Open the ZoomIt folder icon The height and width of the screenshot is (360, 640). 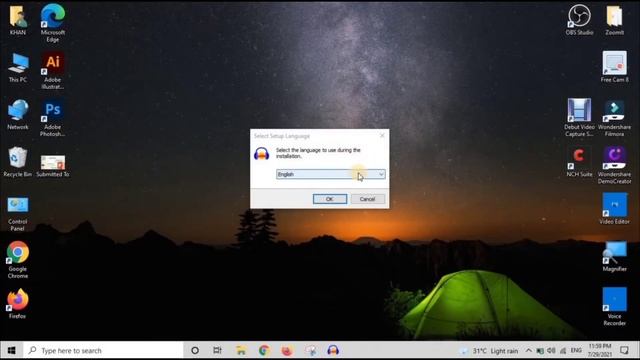(x=614, y=20)
